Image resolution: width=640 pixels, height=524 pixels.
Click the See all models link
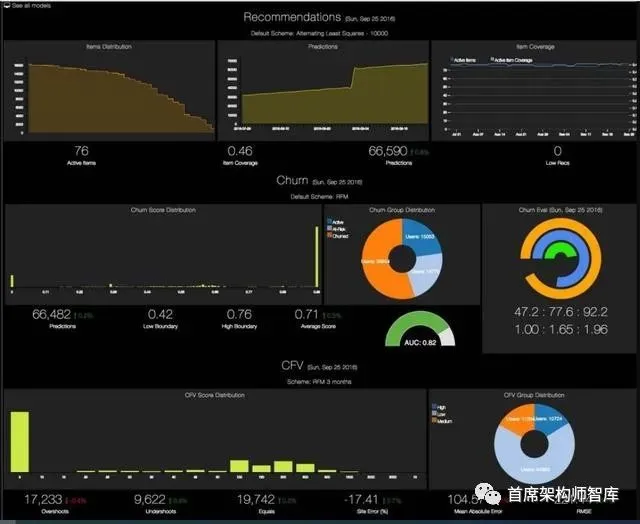31,6
